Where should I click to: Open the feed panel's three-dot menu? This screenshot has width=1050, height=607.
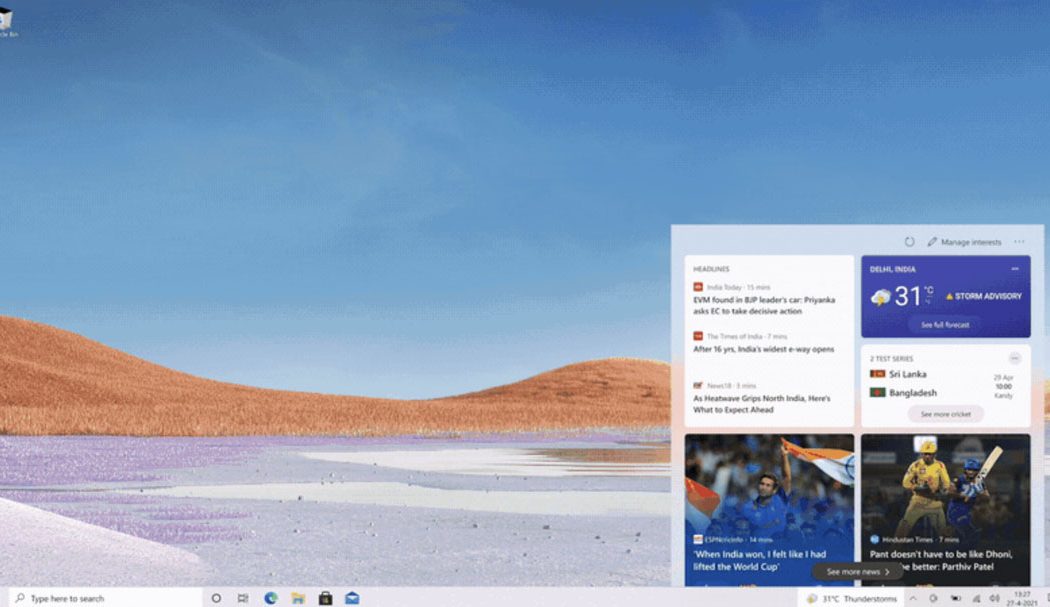point(1019,242)
